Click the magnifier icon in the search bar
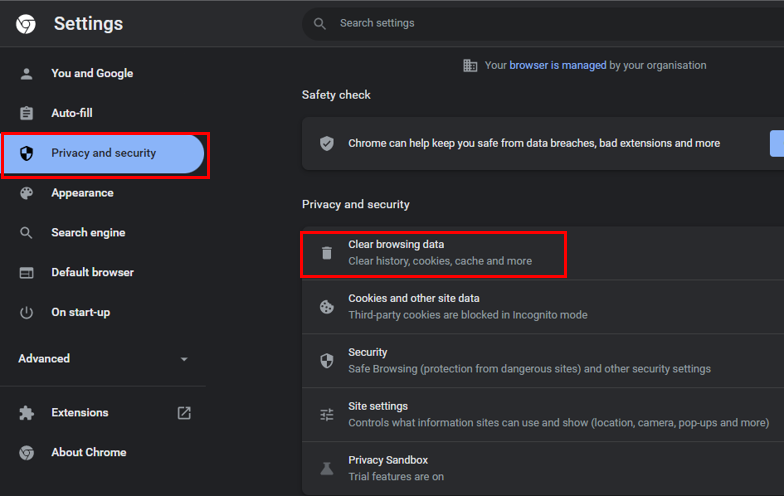The height and width of the screenshot is (498, 784). click(x=320, y=24)
